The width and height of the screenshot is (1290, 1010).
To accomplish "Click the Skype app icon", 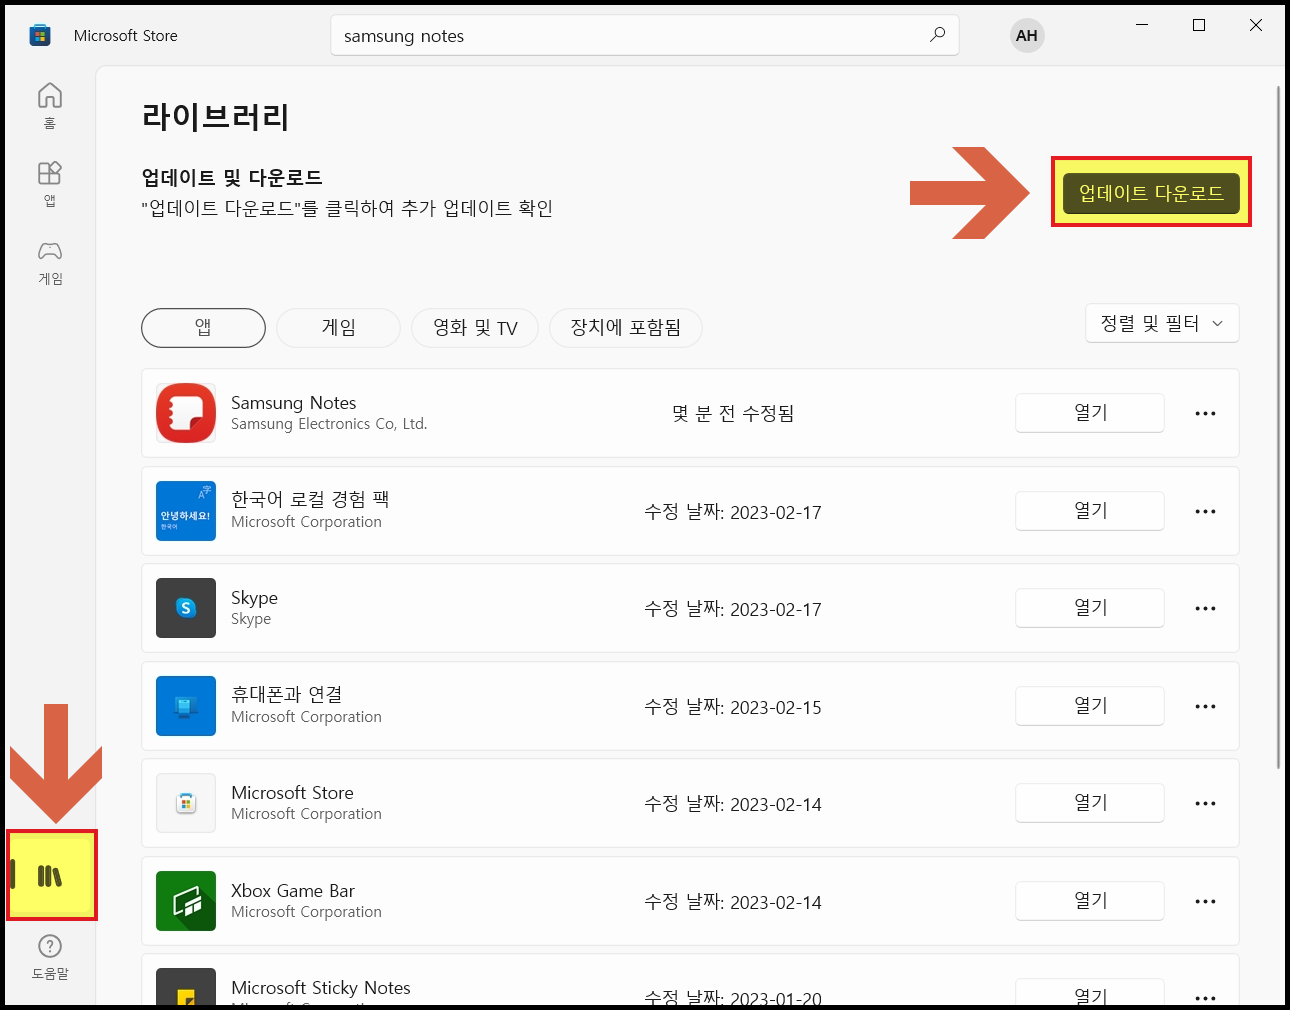I will pos(186,608).
